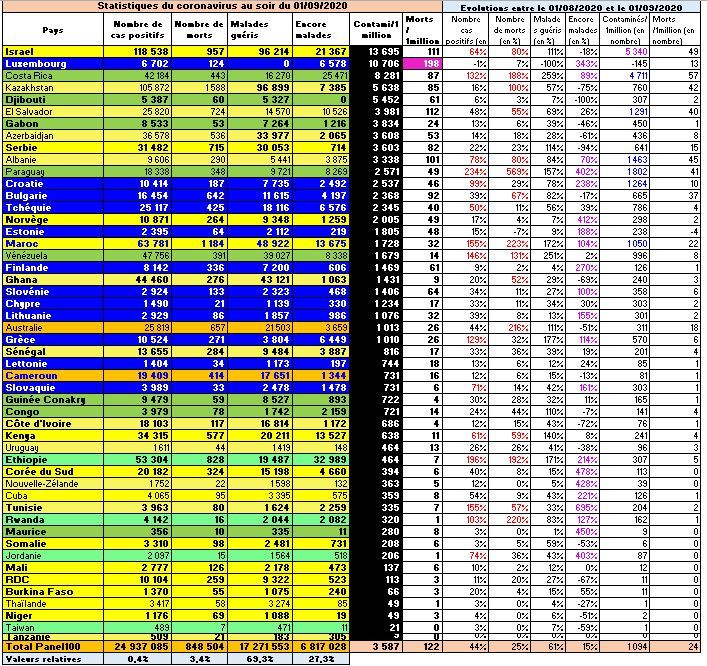The width and height of the screenshot is (707, 666).
Task: Select the Gabon country cell
Action: pyautogui.click(x=53, y=124)
